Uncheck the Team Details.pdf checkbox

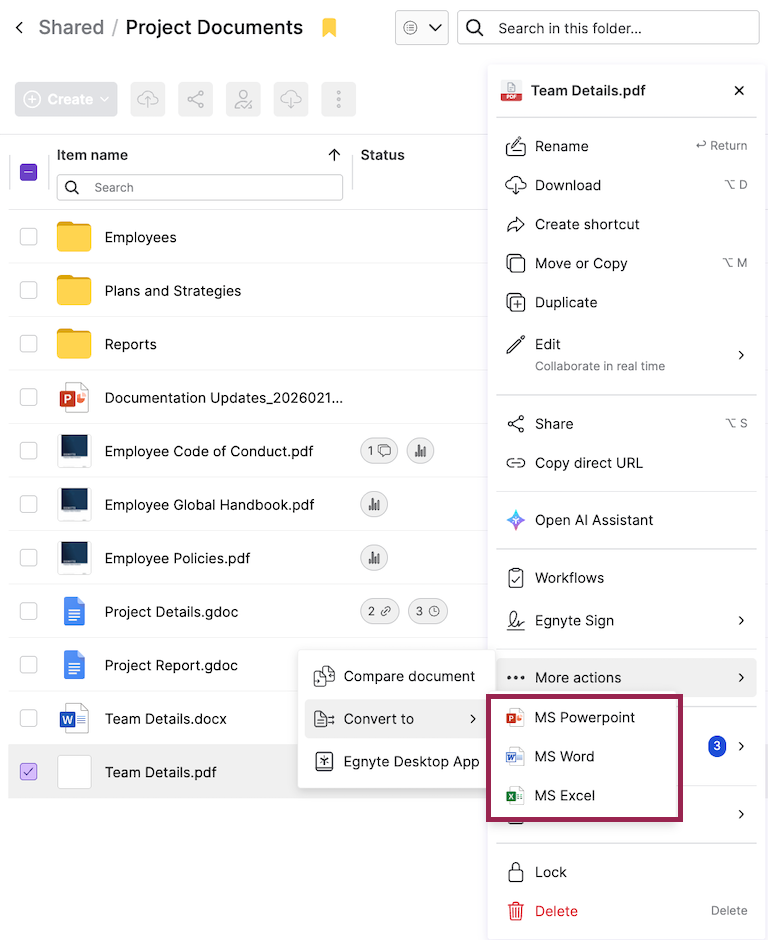[29, 772]
